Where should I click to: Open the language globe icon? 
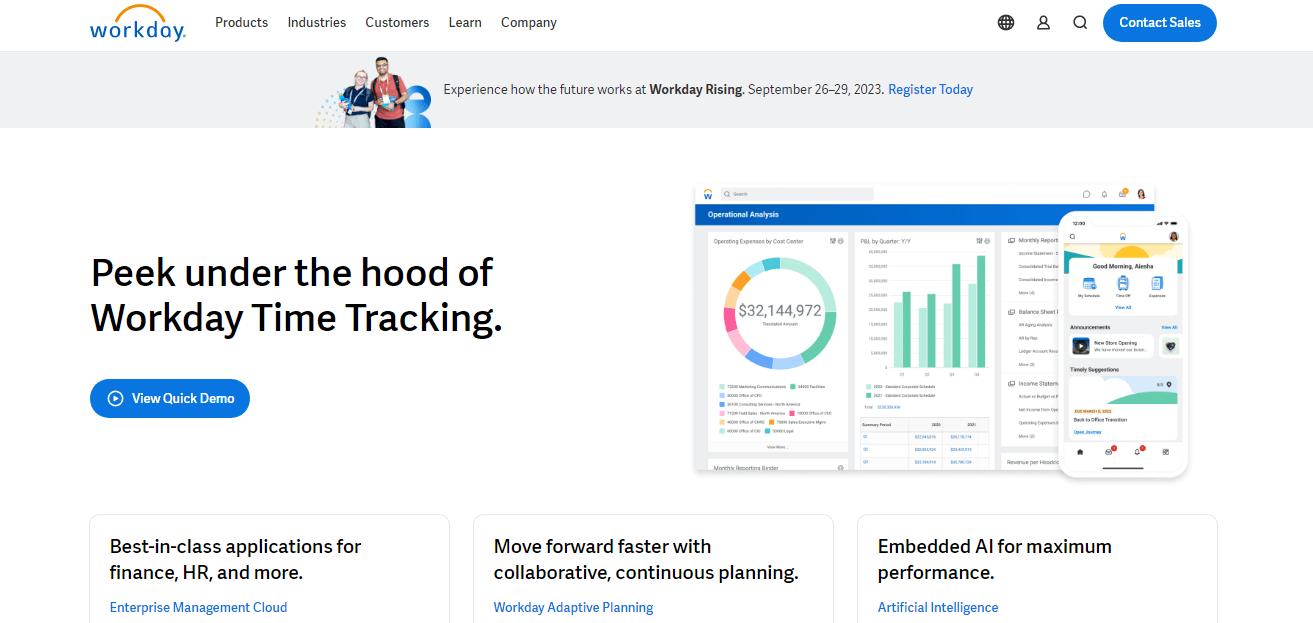[x=1005, y=22]
